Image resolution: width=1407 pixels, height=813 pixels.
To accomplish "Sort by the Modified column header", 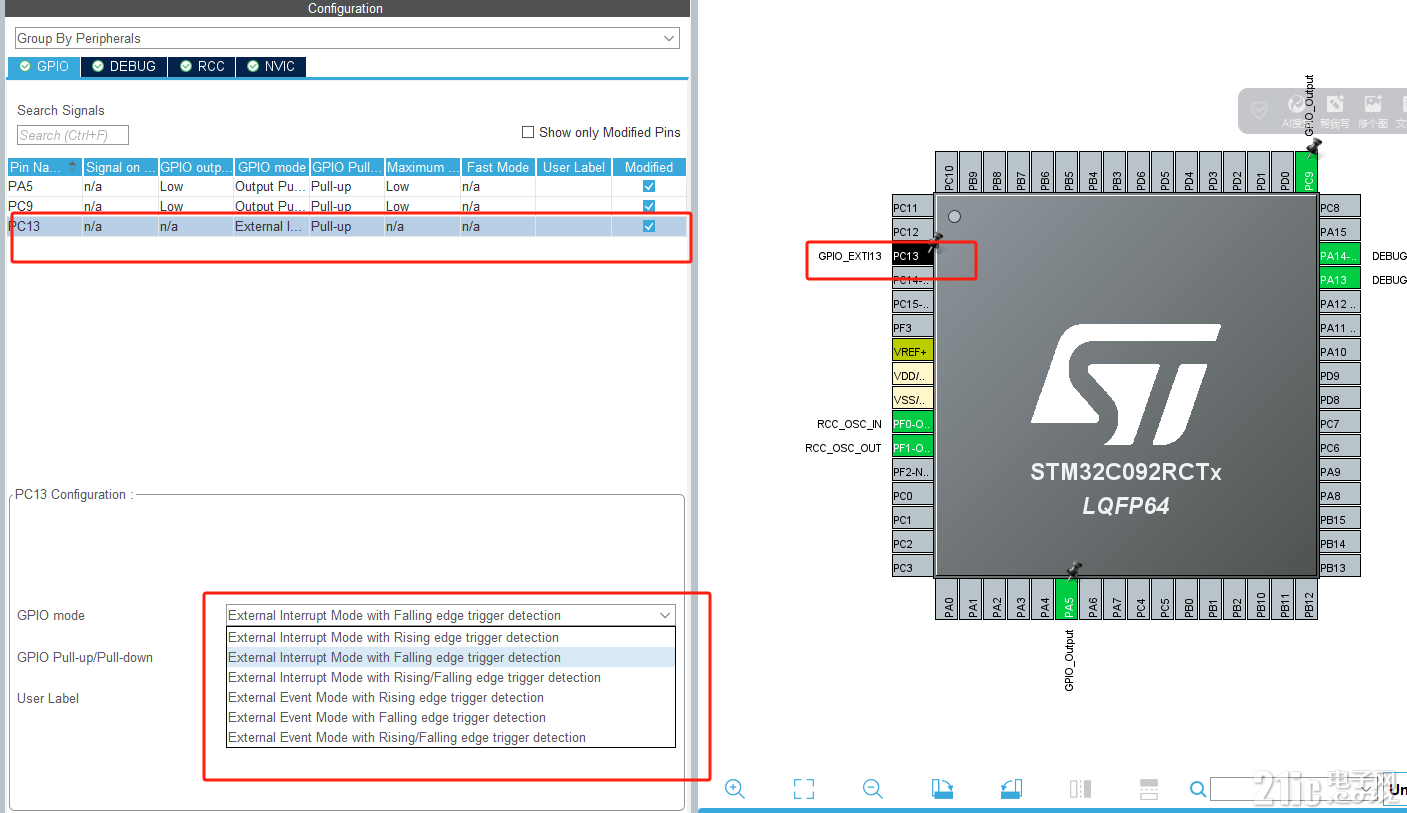I will click(x=649, y=167).
